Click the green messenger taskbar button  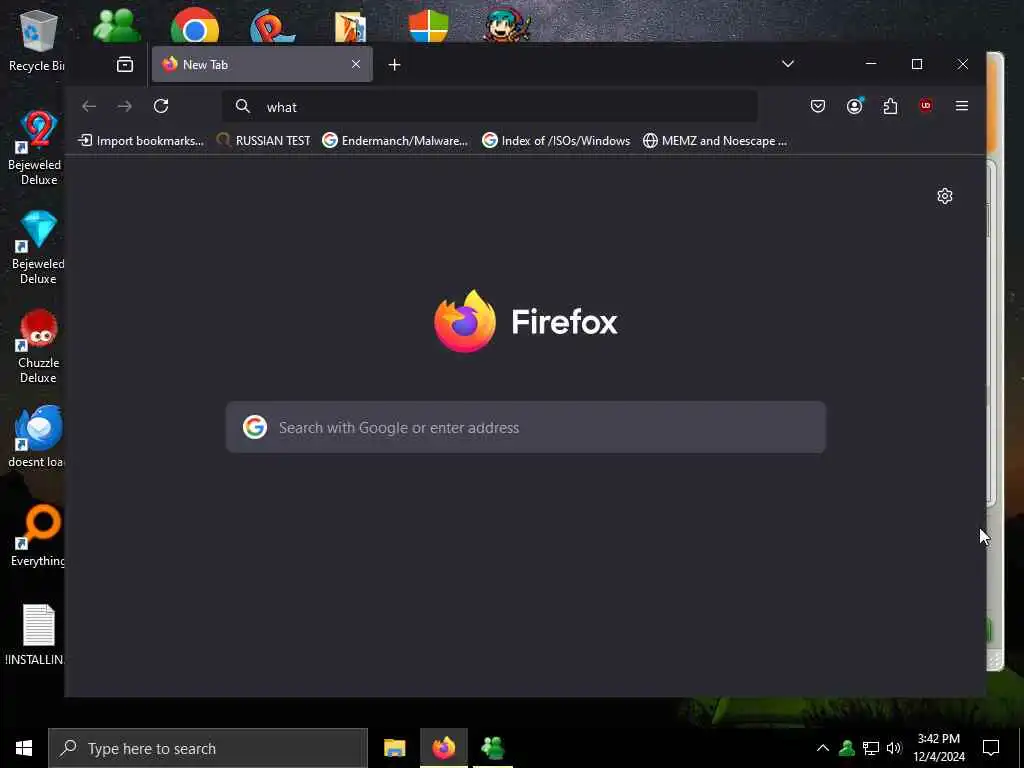(x=492, y=748)
